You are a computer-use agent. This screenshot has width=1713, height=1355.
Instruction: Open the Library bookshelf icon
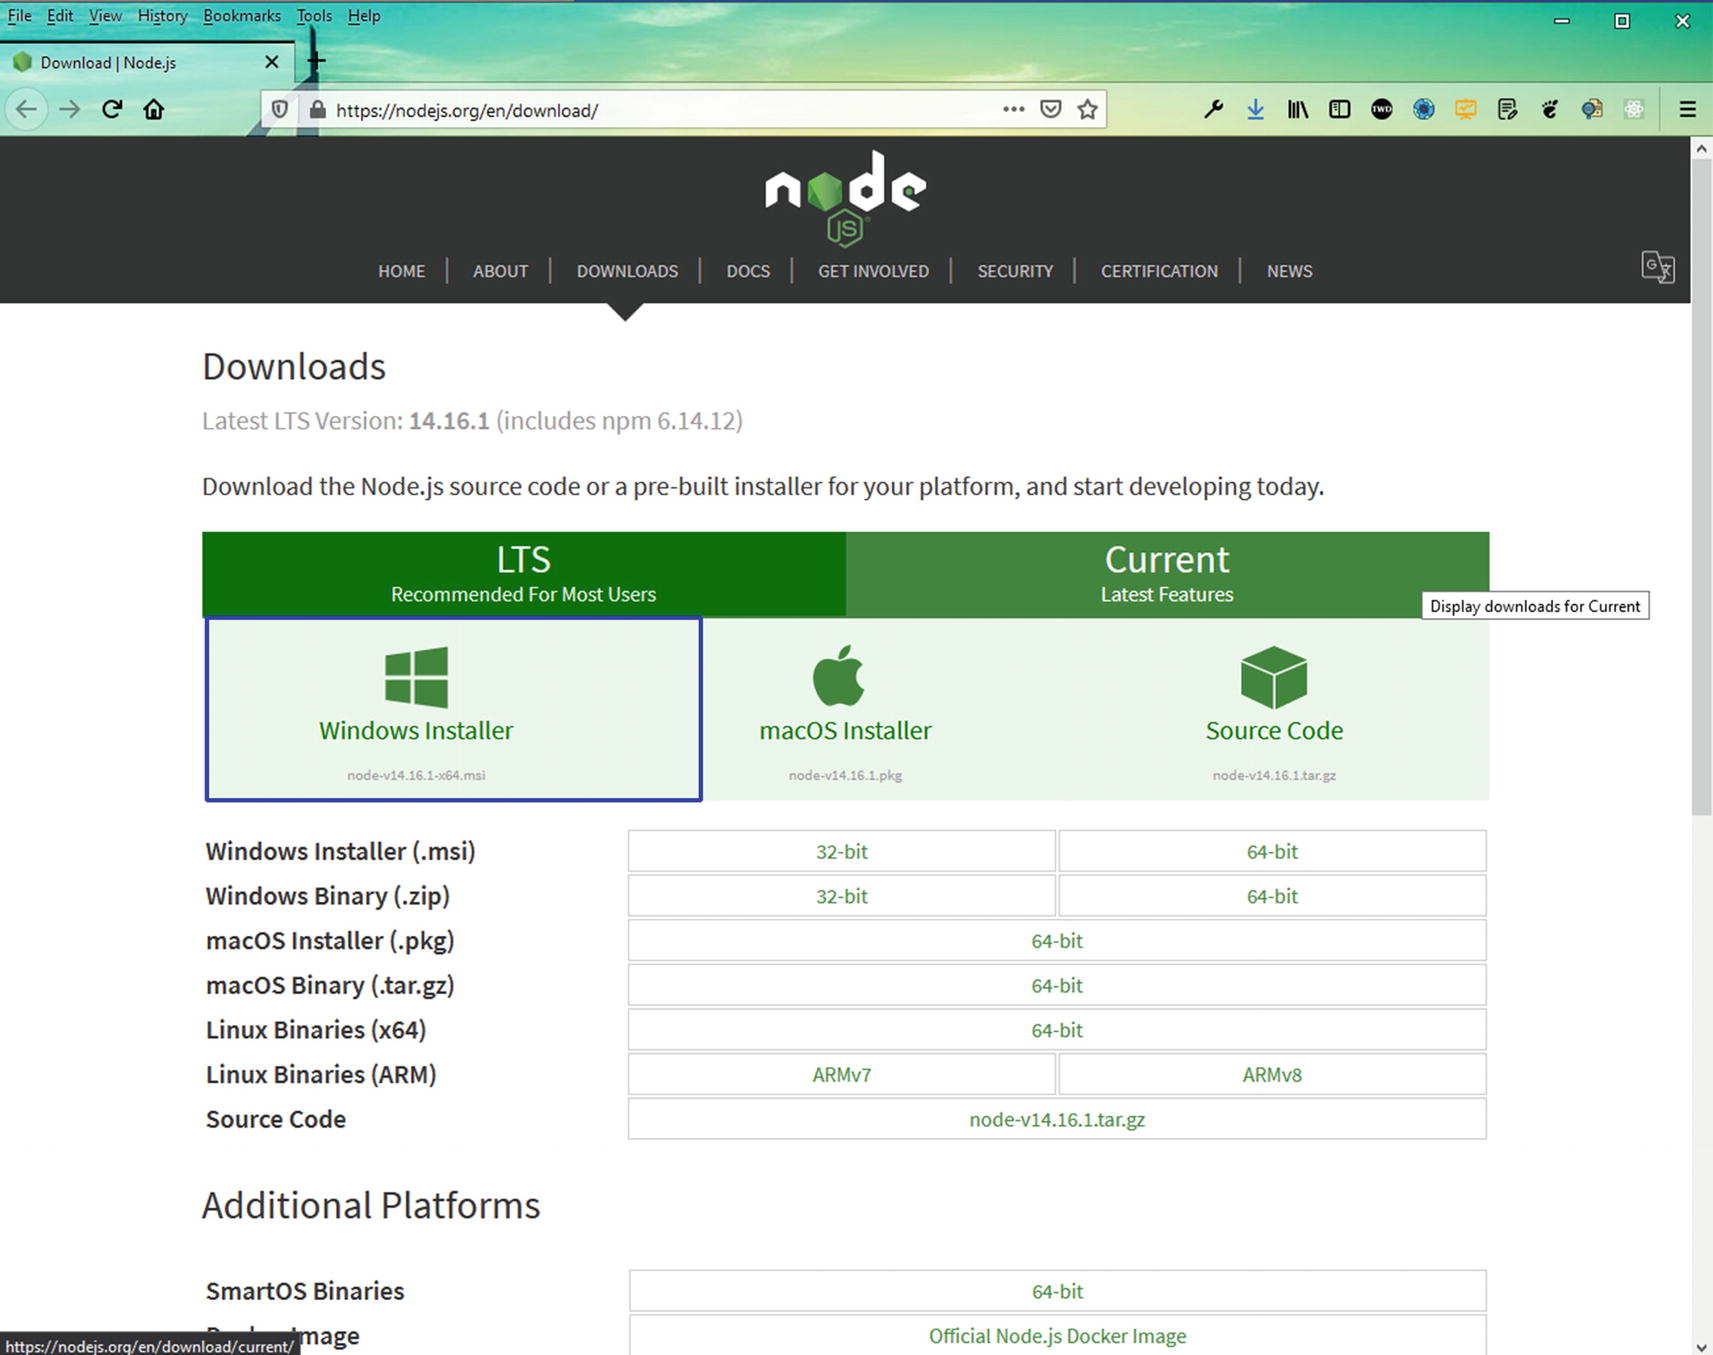point(1297,110)
